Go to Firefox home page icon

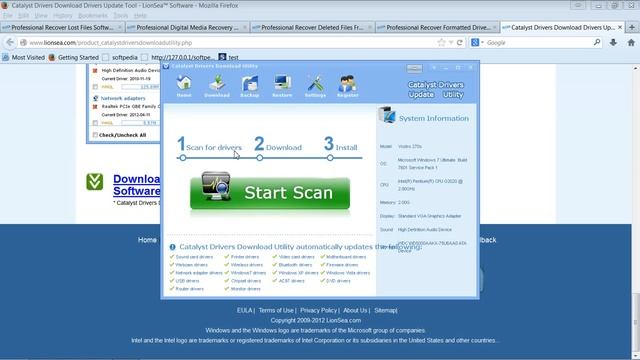[x=631, y=42]
